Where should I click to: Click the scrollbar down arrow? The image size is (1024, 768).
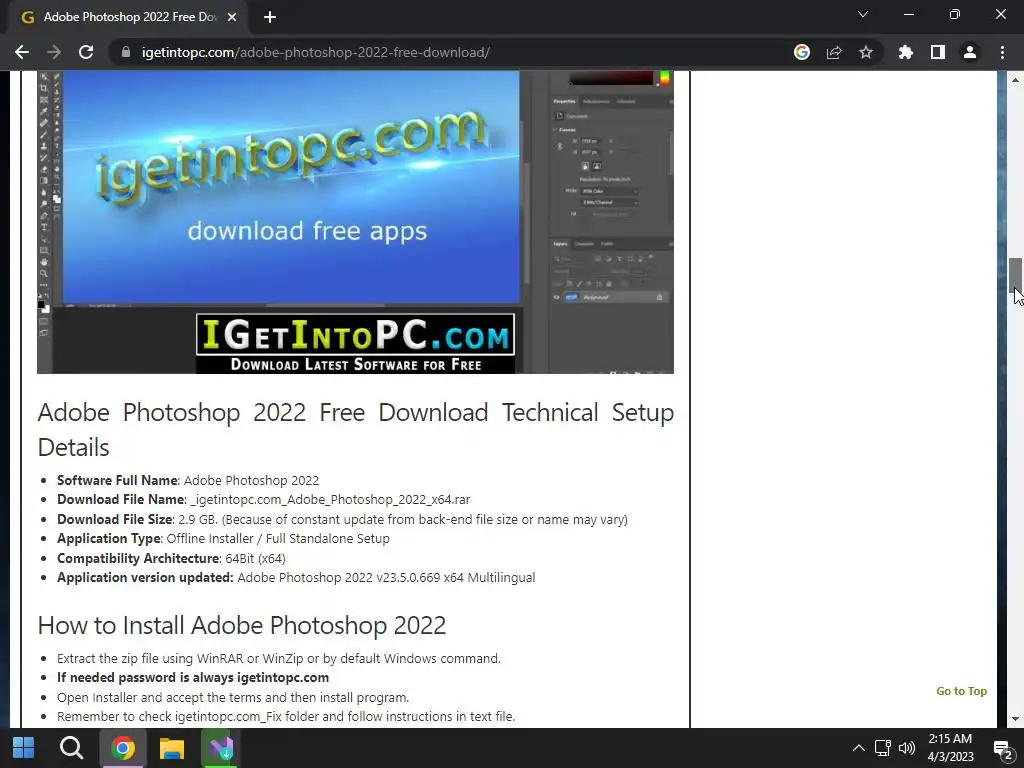[1015, 719]
